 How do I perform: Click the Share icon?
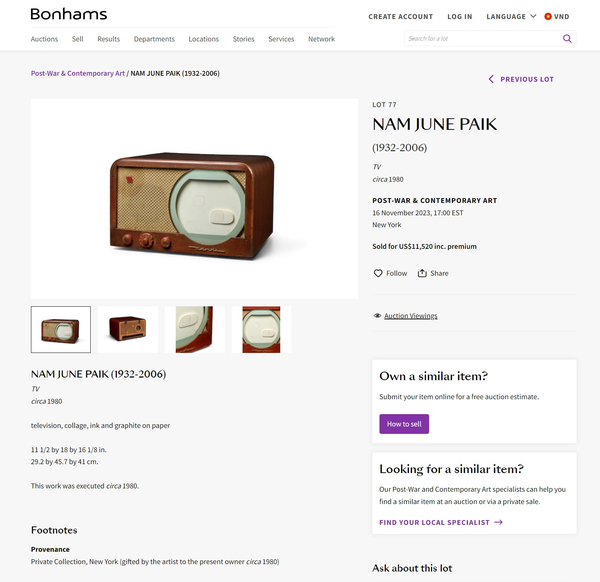click(422, 273)
